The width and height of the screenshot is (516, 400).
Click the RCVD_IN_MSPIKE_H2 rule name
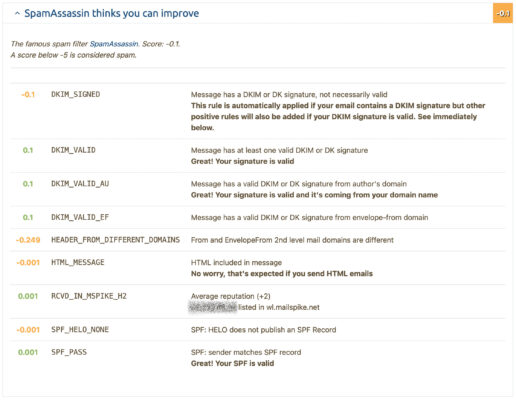[x=89, y=296]
